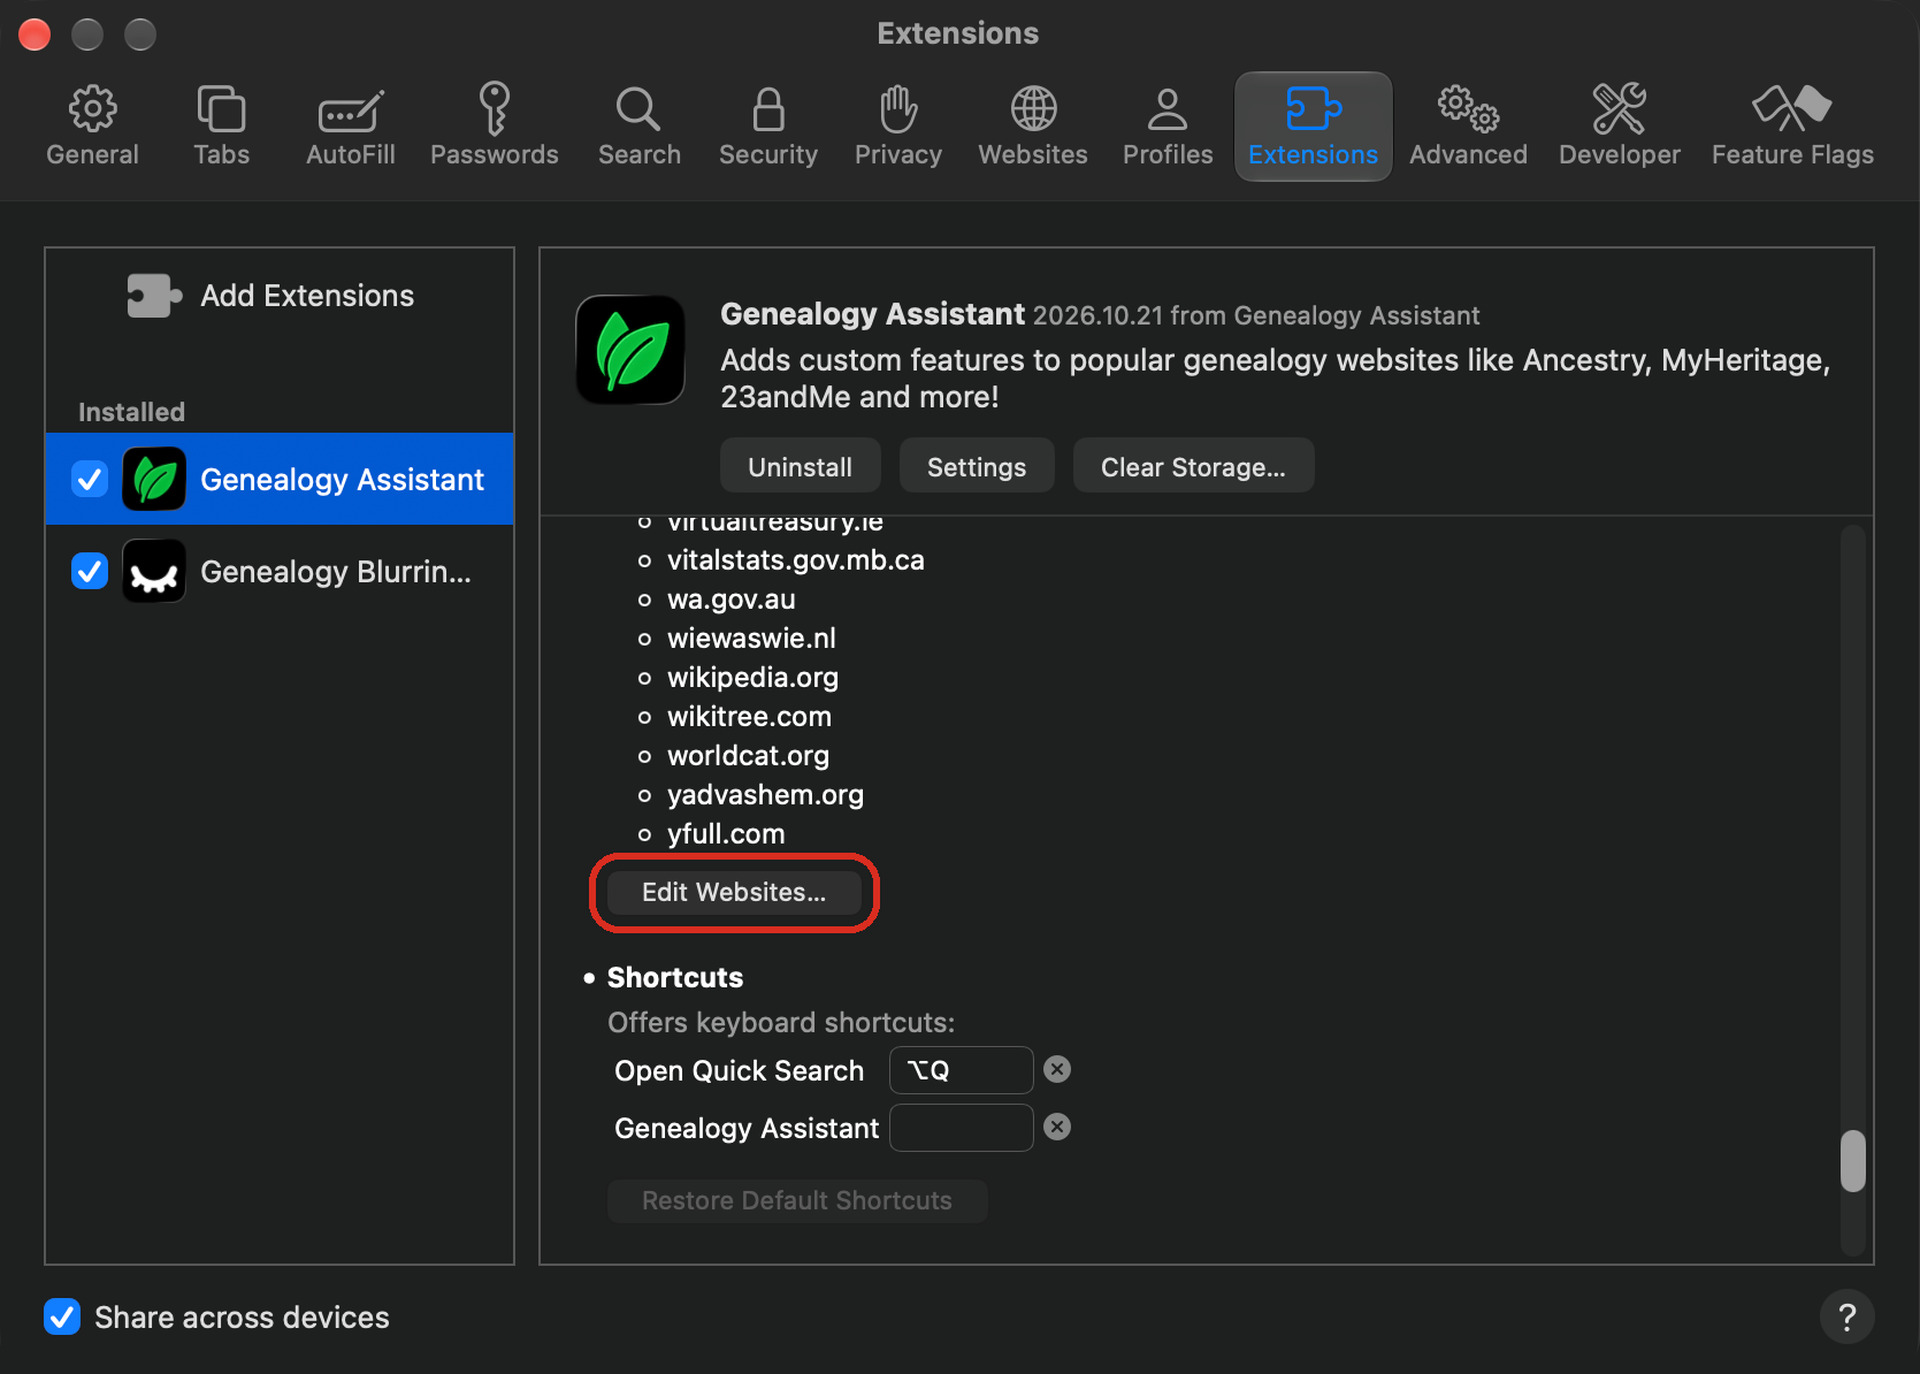Select the Genealogy Assistant row in the Installed list
Screen dimensions: 1920x1374
click(x=280, y=479)
